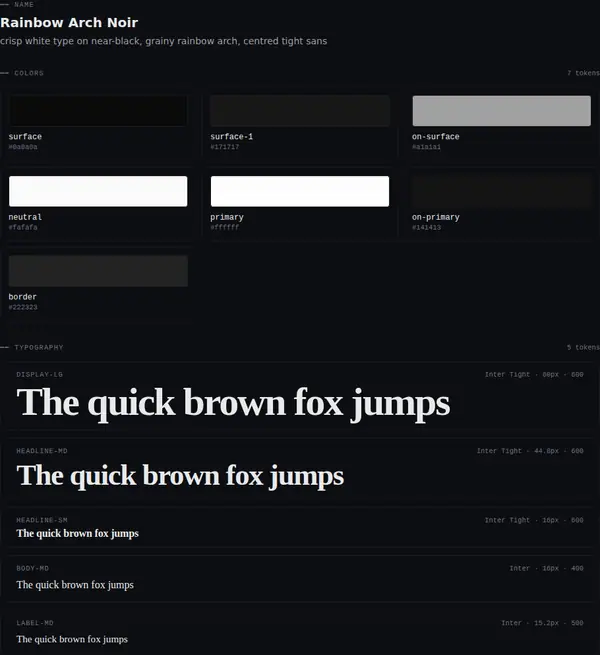
Task: Select the border color swatch
Action: point(98,271)
